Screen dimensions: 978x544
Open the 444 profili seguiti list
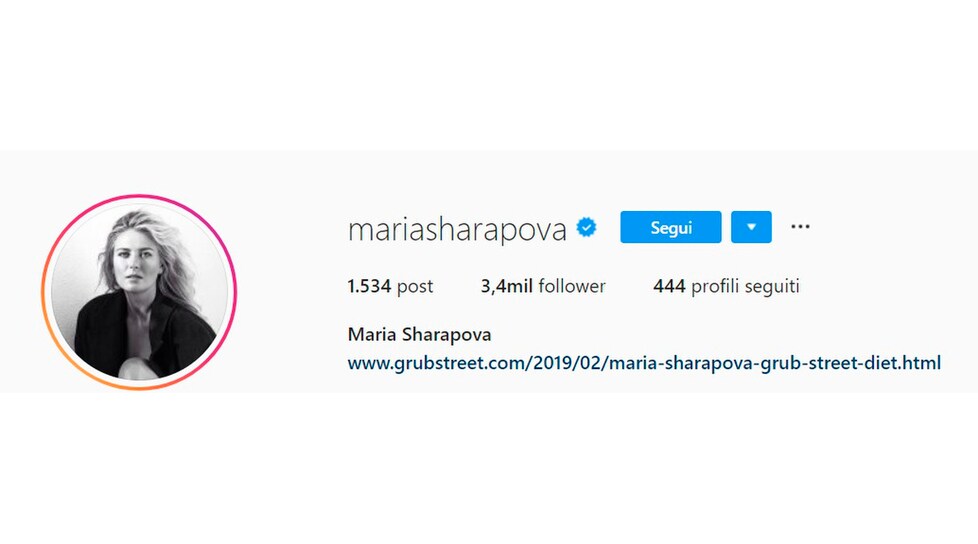[726, 286]
